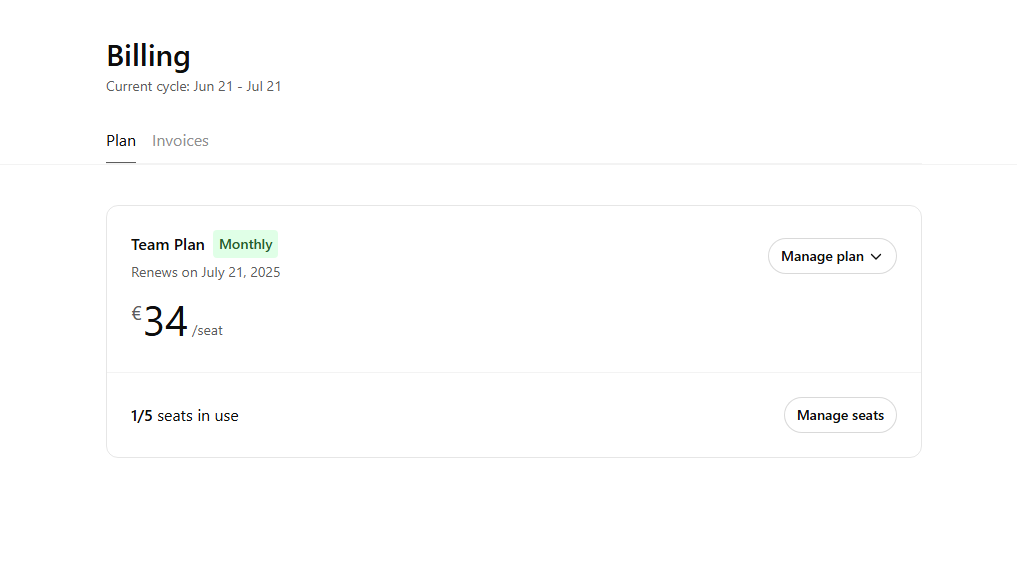The height and width of the screenshot is (580, 1017).
Task: Click the Current cycle label text
Action: (148, 87)
